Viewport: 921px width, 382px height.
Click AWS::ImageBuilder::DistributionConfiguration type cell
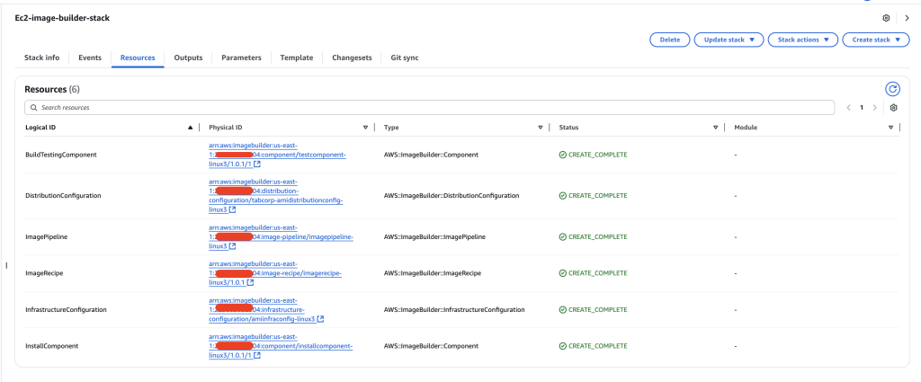451,196
